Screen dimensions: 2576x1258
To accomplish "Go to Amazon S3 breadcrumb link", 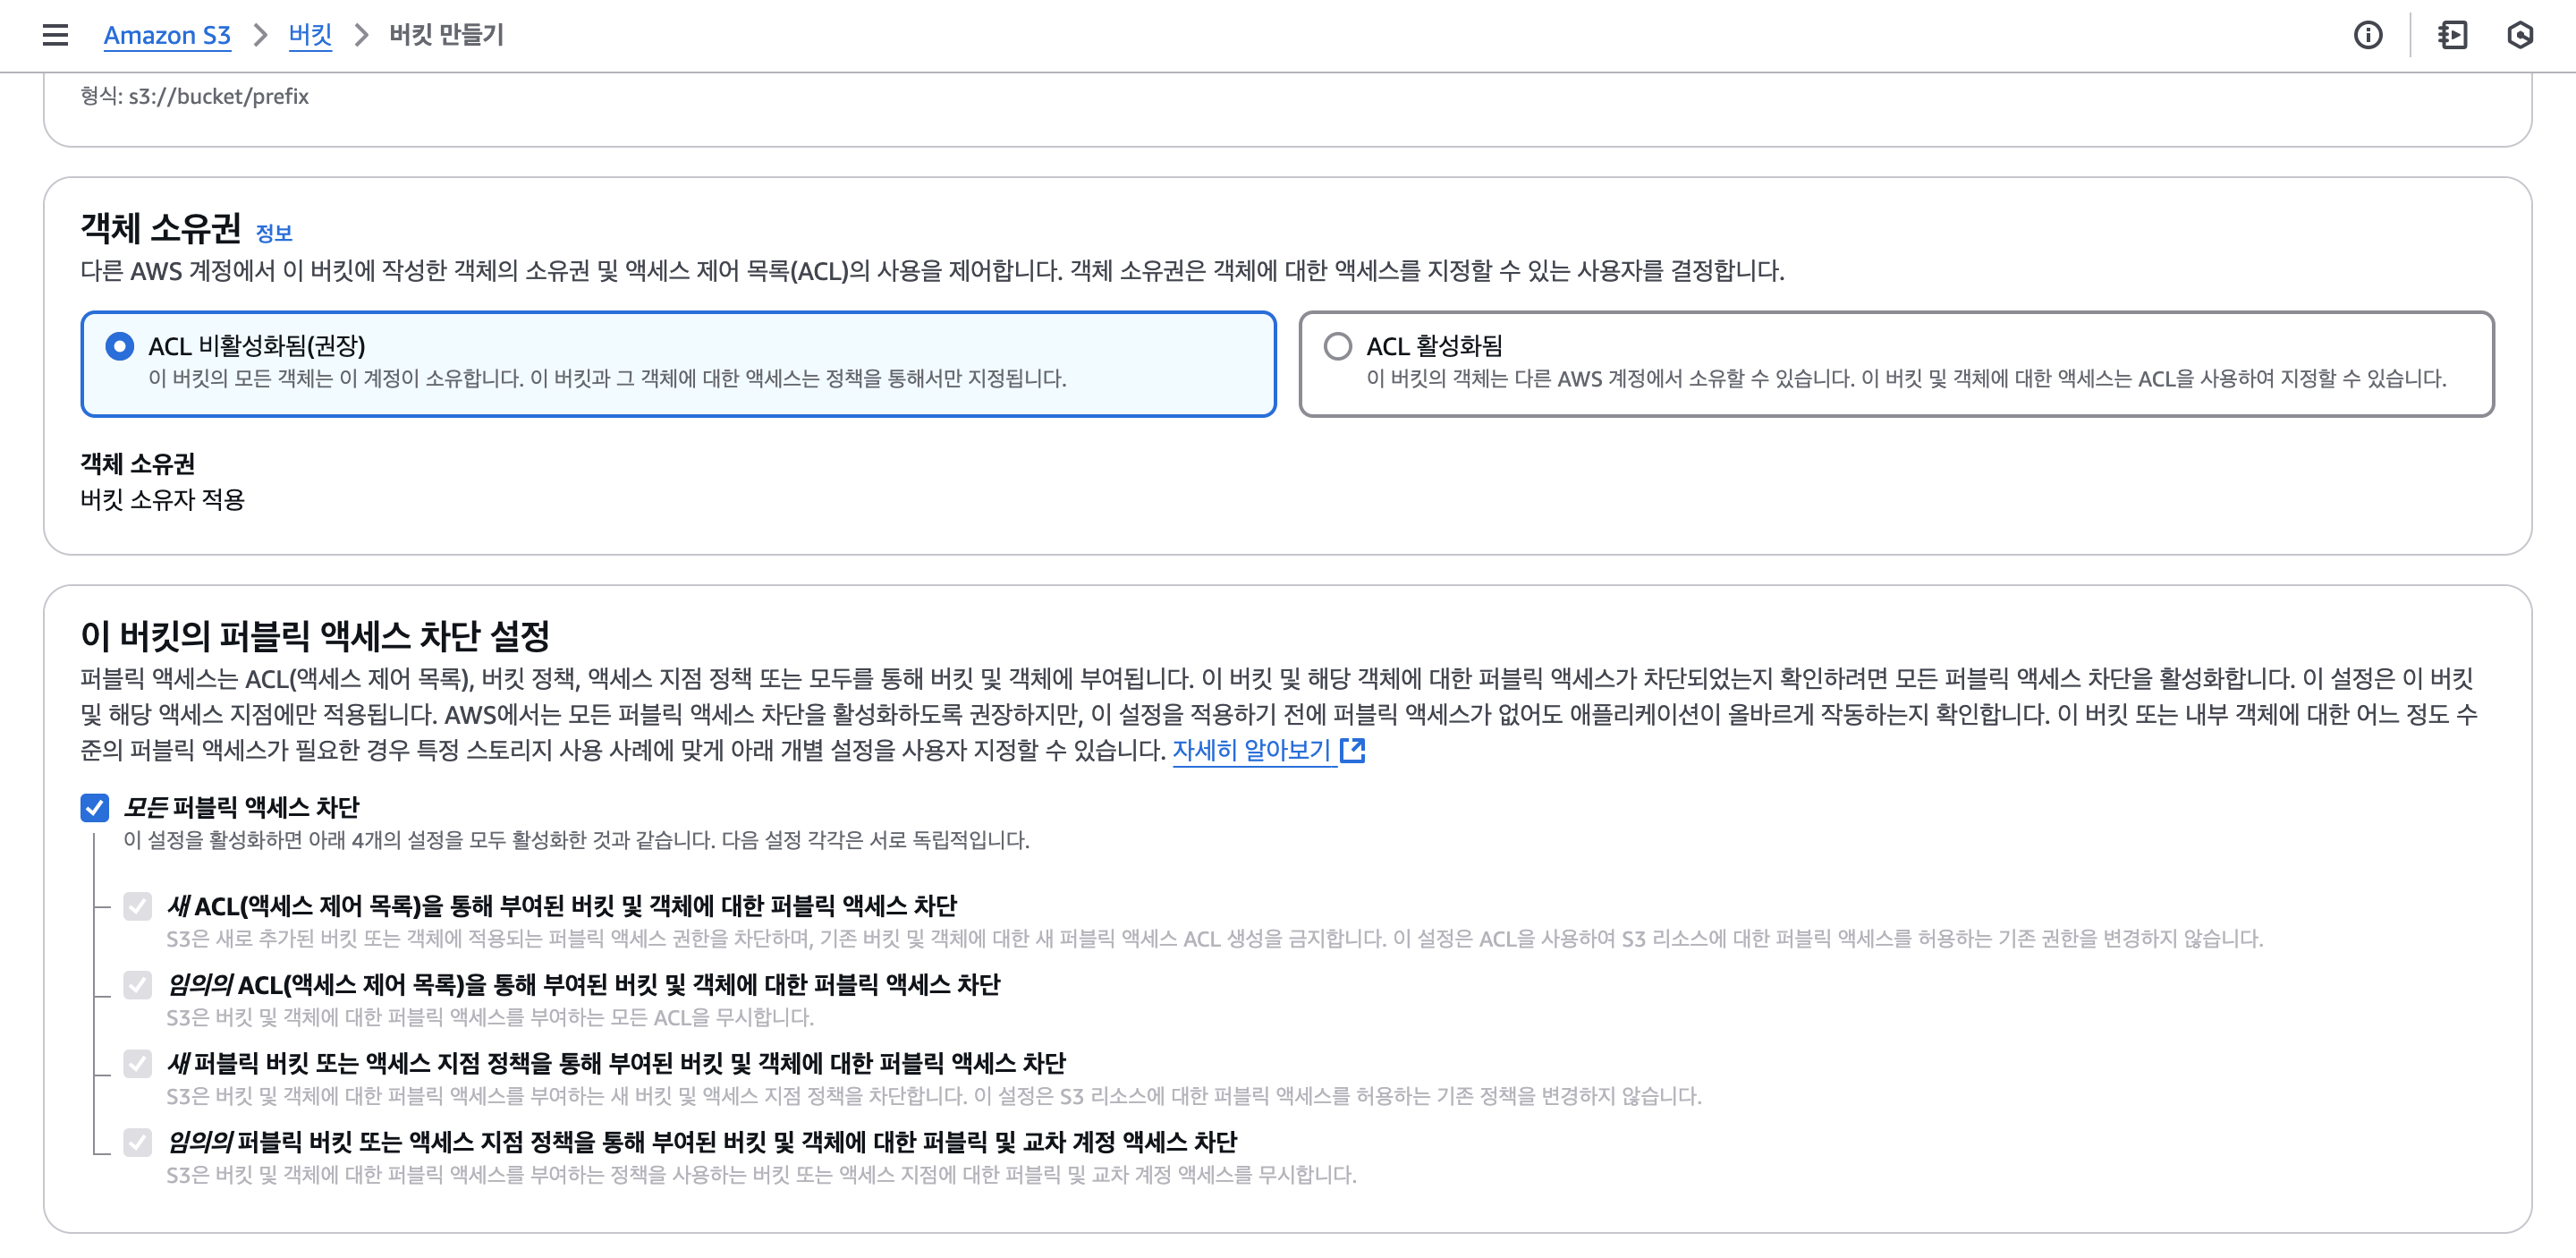I will coord(167,35).
